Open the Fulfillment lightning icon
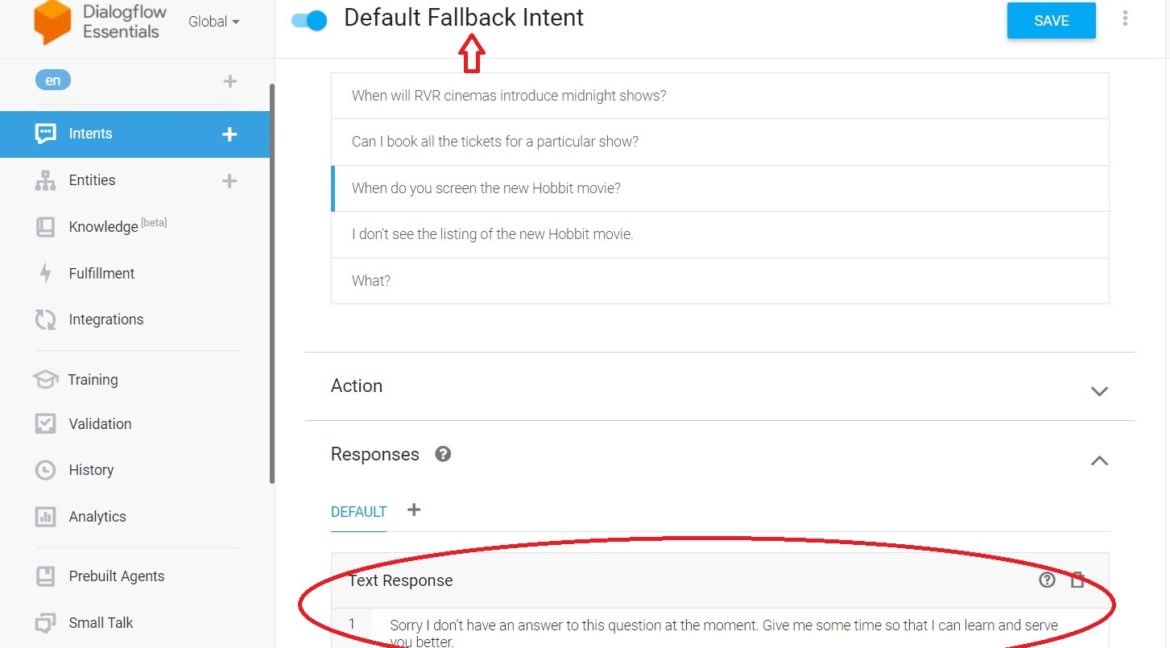 point(45,272)
